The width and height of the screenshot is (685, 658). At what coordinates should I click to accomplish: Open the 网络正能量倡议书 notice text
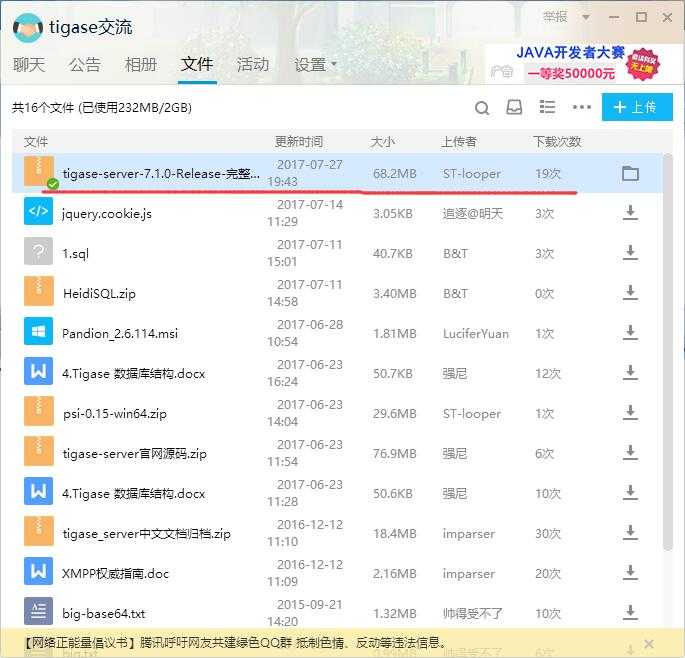point(235,642)
